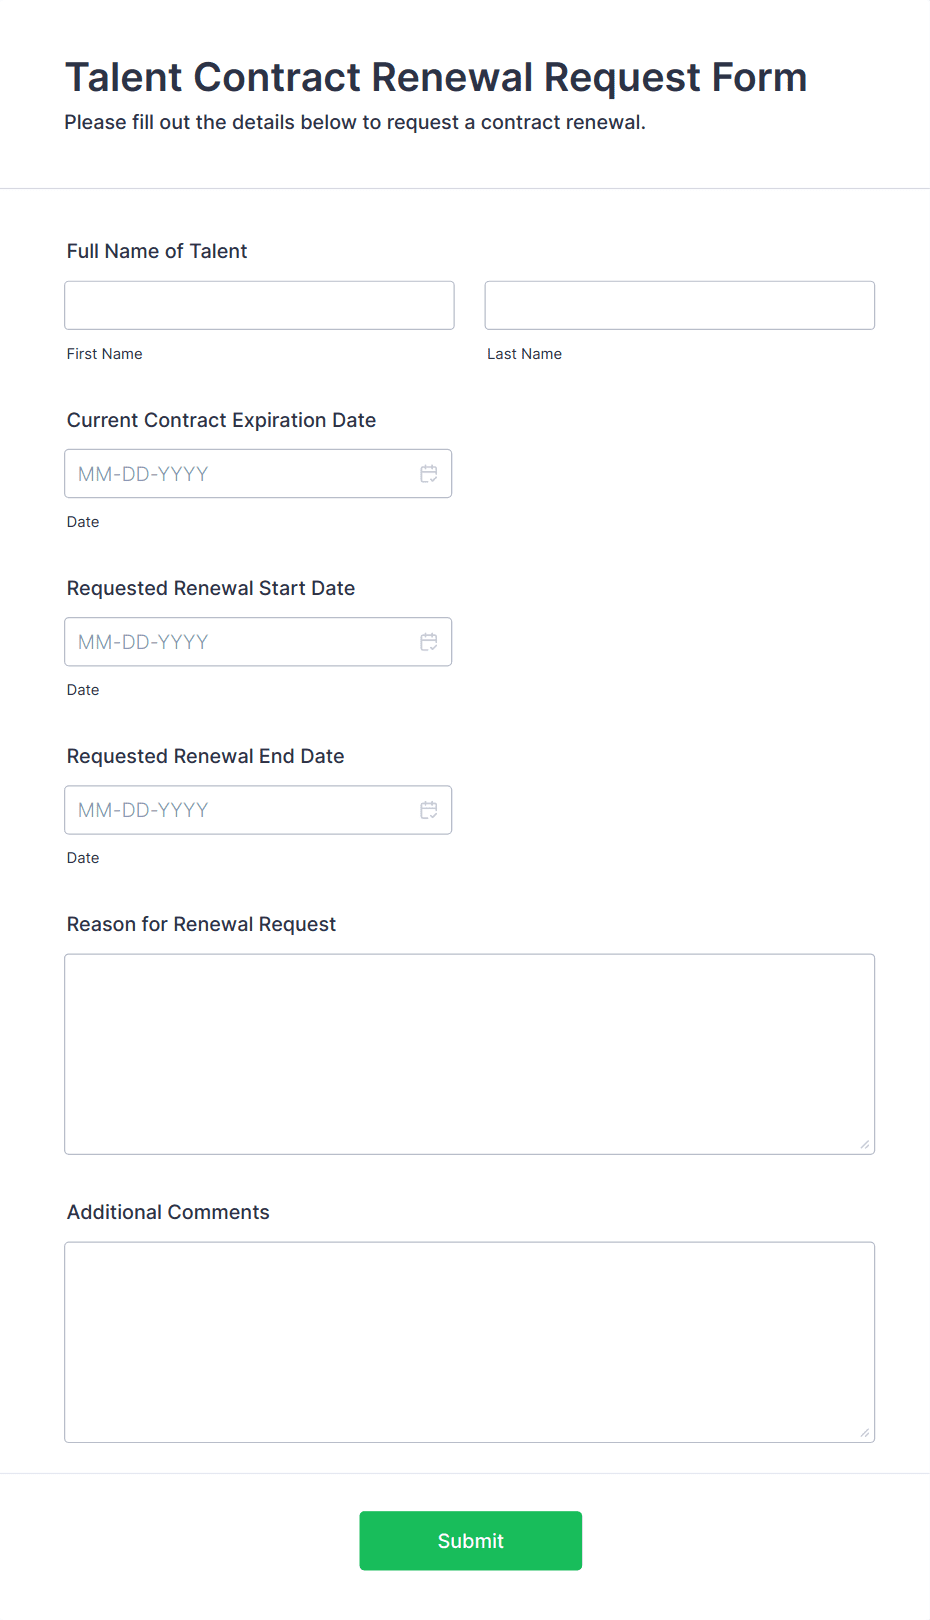Click the Submit button

(470, 1540)
